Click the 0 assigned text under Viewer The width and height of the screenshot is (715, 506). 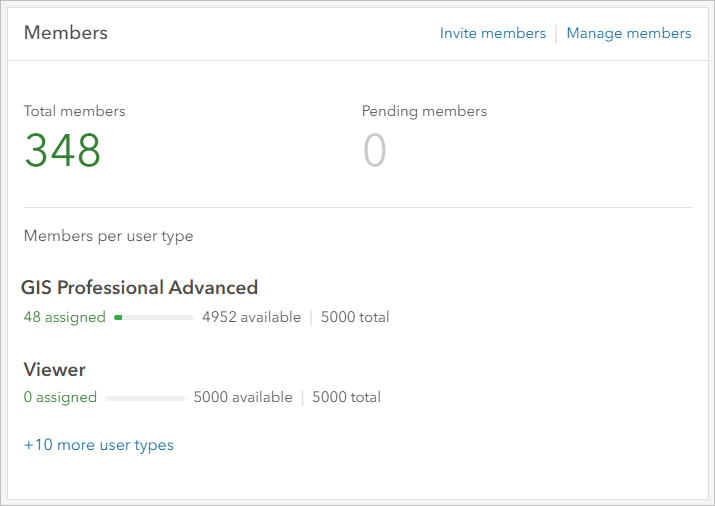pos(60,397)
